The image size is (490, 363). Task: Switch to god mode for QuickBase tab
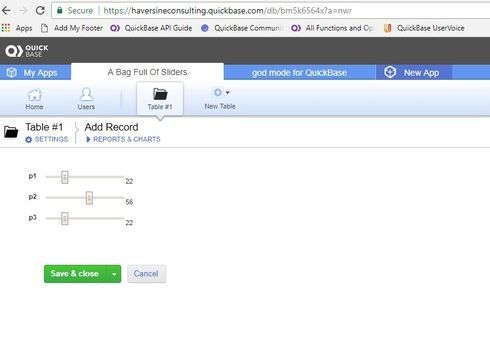(299, 72)
